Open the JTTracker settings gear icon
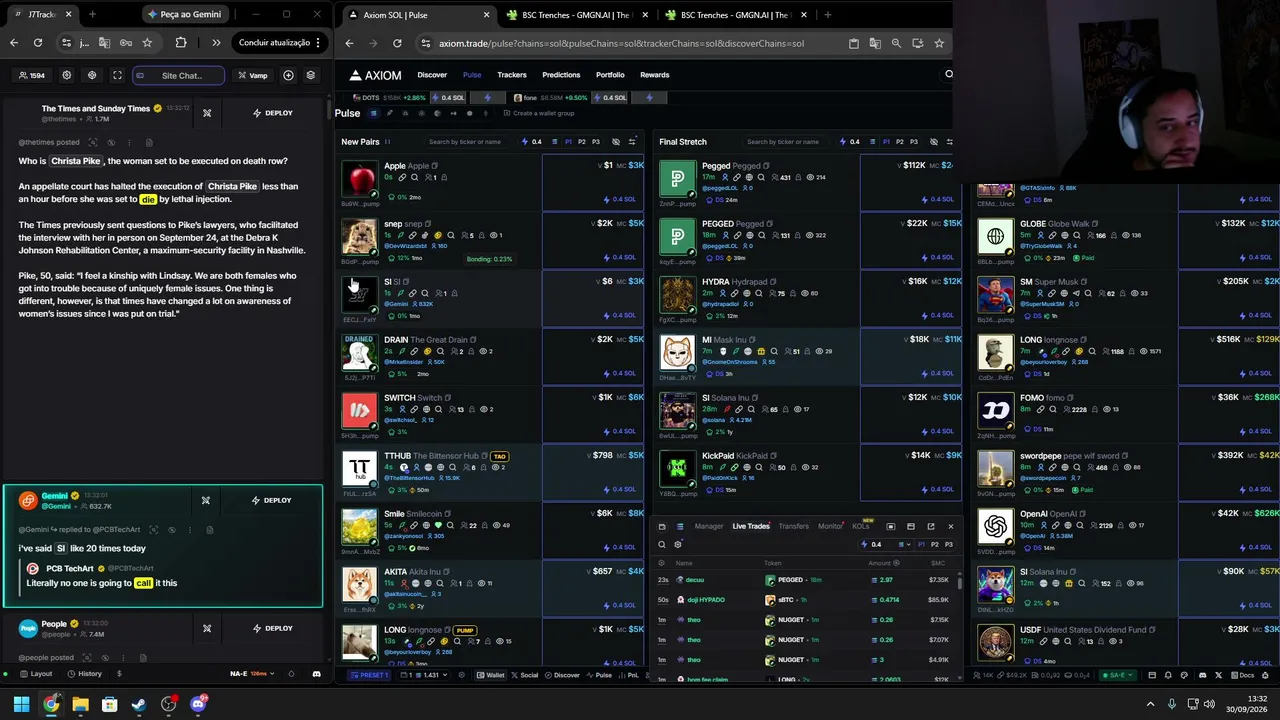This screenshot has width=1280, height=720. pyautogui.click(x=67, y=75)
